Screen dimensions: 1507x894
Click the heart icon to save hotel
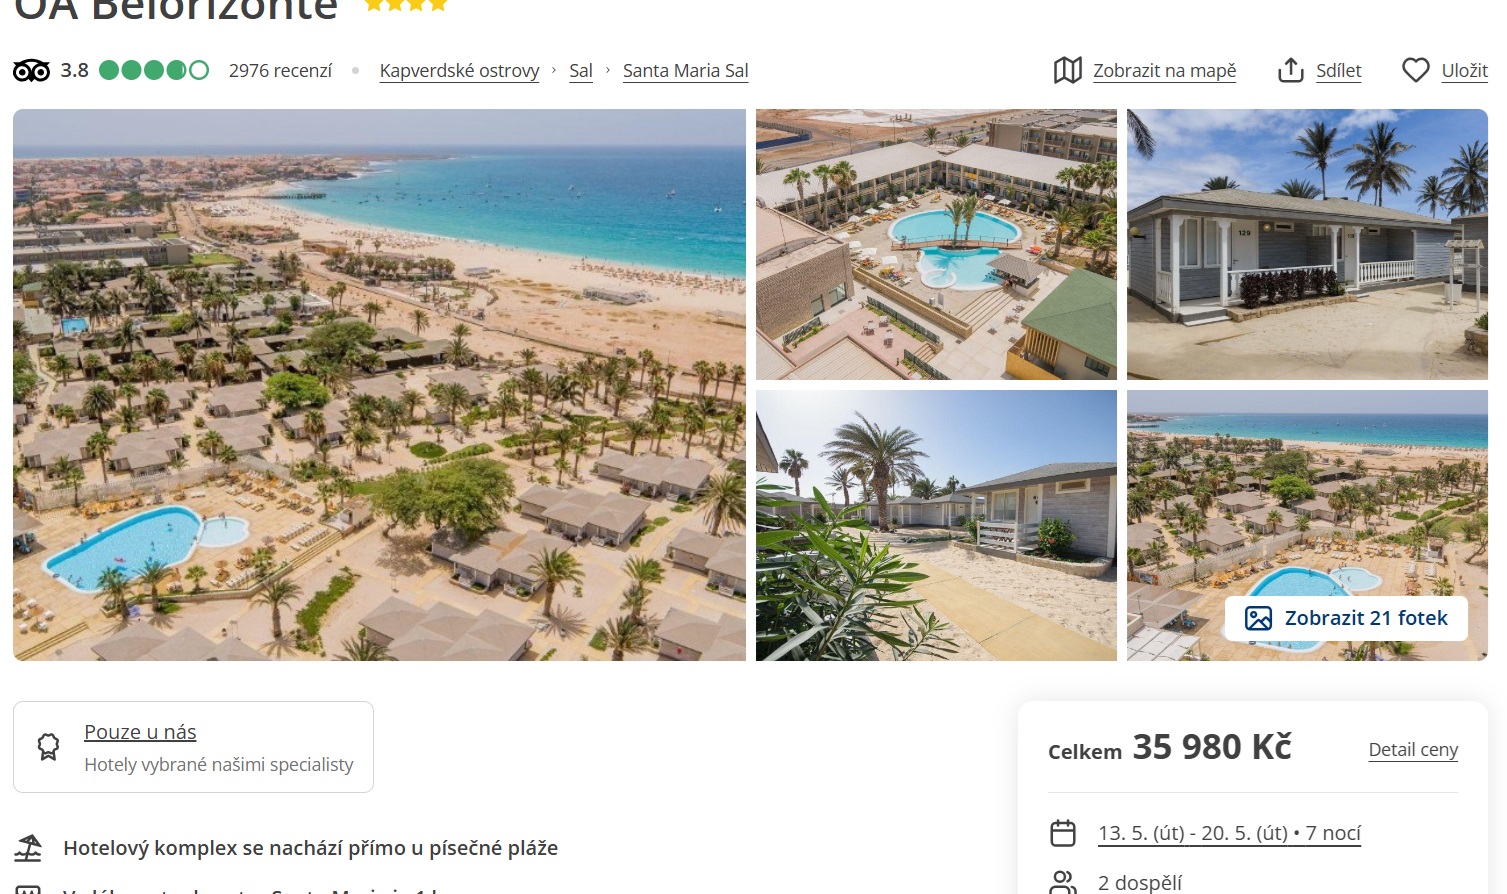(1415, 70)
